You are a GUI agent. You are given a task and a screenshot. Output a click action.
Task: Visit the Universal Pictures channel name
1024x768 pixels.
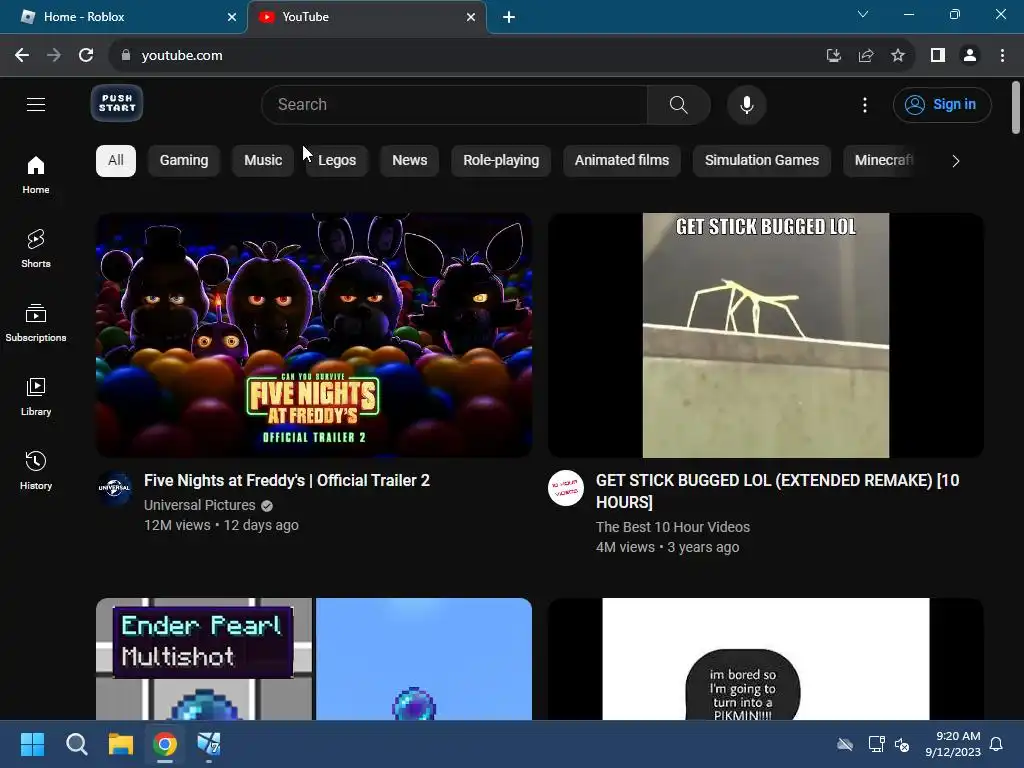click(x=199, y=505)
